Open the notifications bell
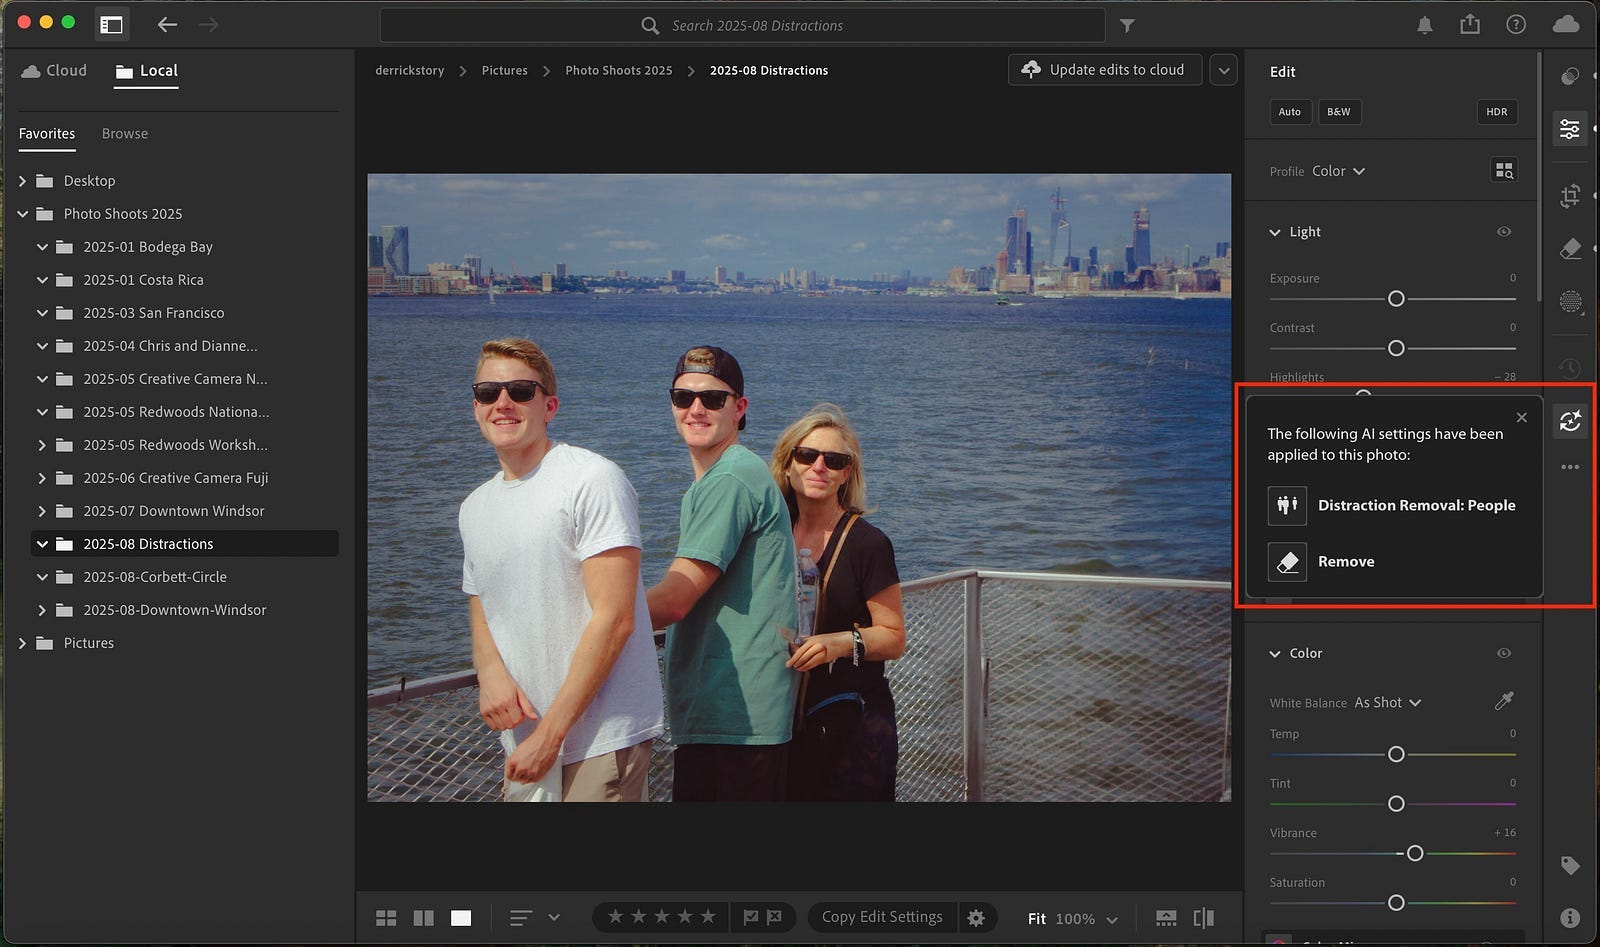The height and width of the screenshot is (947, 1600). [x=1424, y=25]
